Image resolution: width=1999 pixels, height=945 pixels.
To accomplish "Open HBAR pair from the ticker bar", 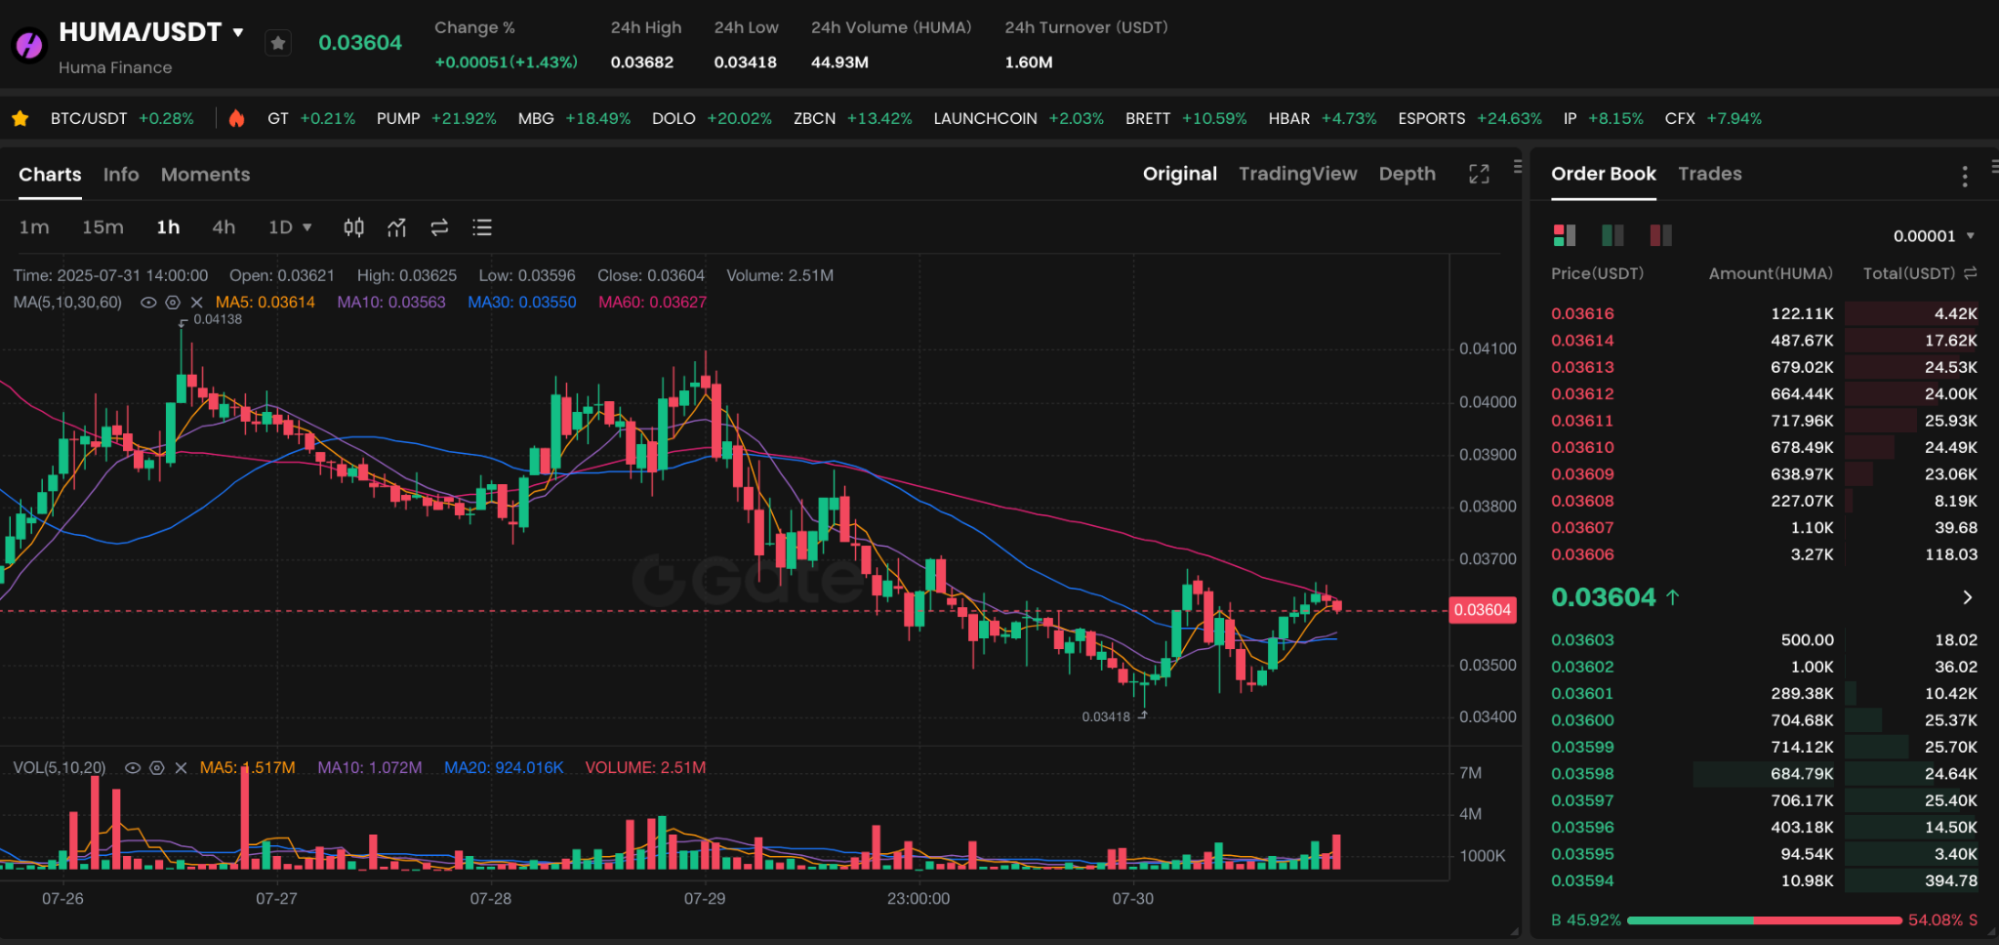I will pos(1322,118).
